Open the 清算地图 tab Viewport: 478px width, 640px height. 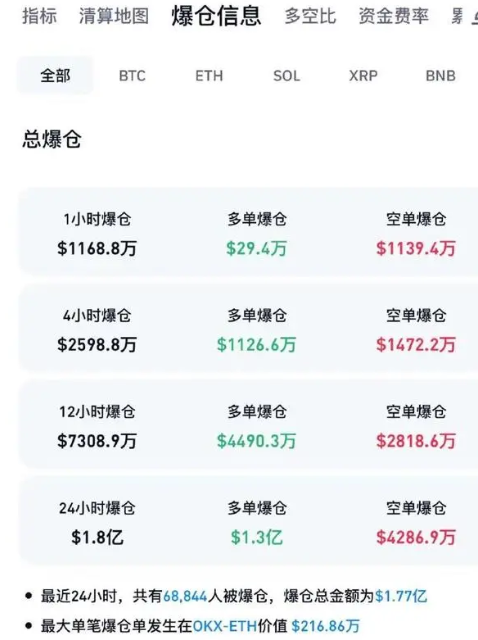(x=113, y=16)
